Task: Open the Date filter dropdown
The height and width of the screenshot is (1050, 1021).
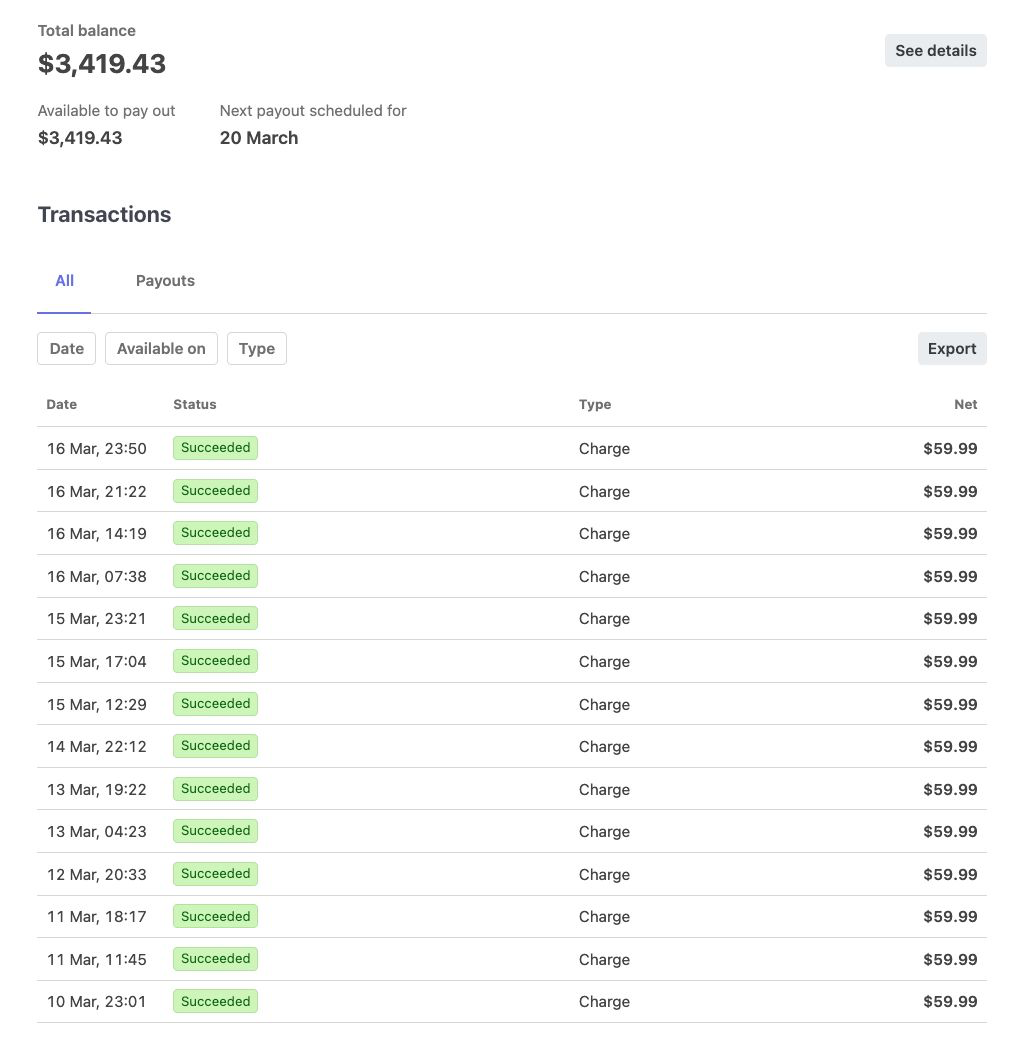Action: click(66, 348)
